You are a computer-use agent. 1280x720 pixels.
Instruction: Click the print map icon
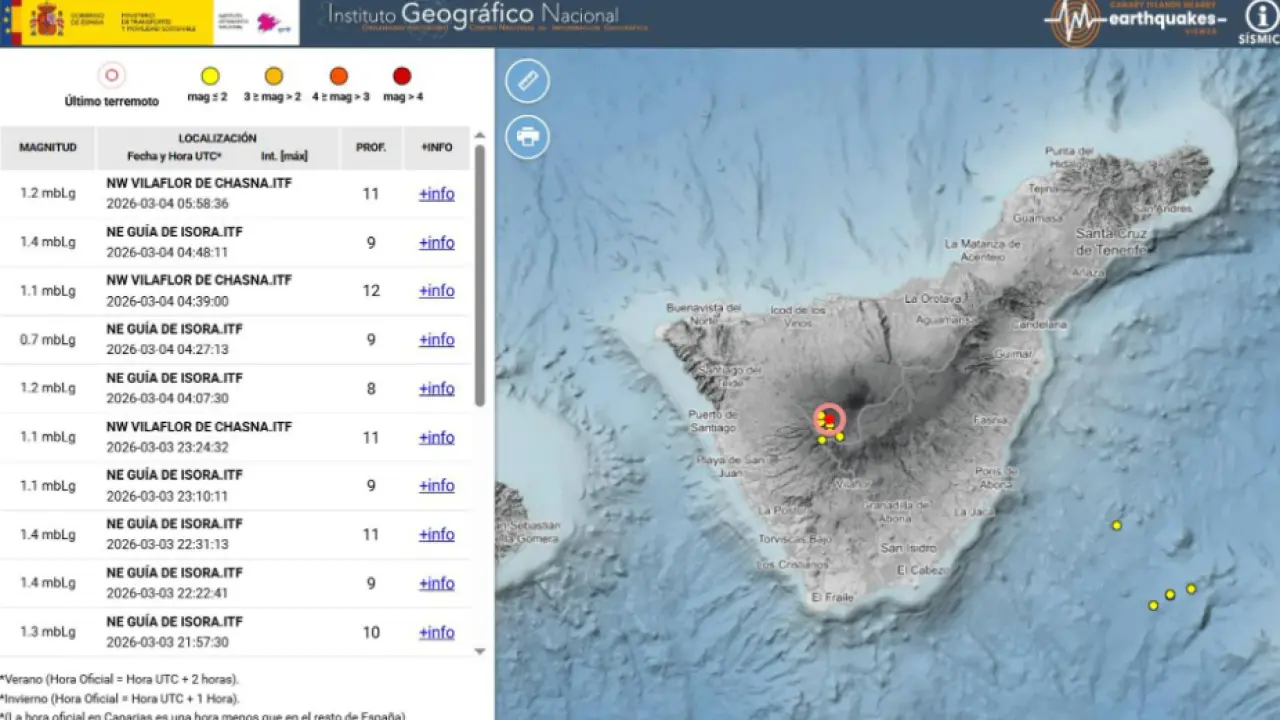(527, 137)
